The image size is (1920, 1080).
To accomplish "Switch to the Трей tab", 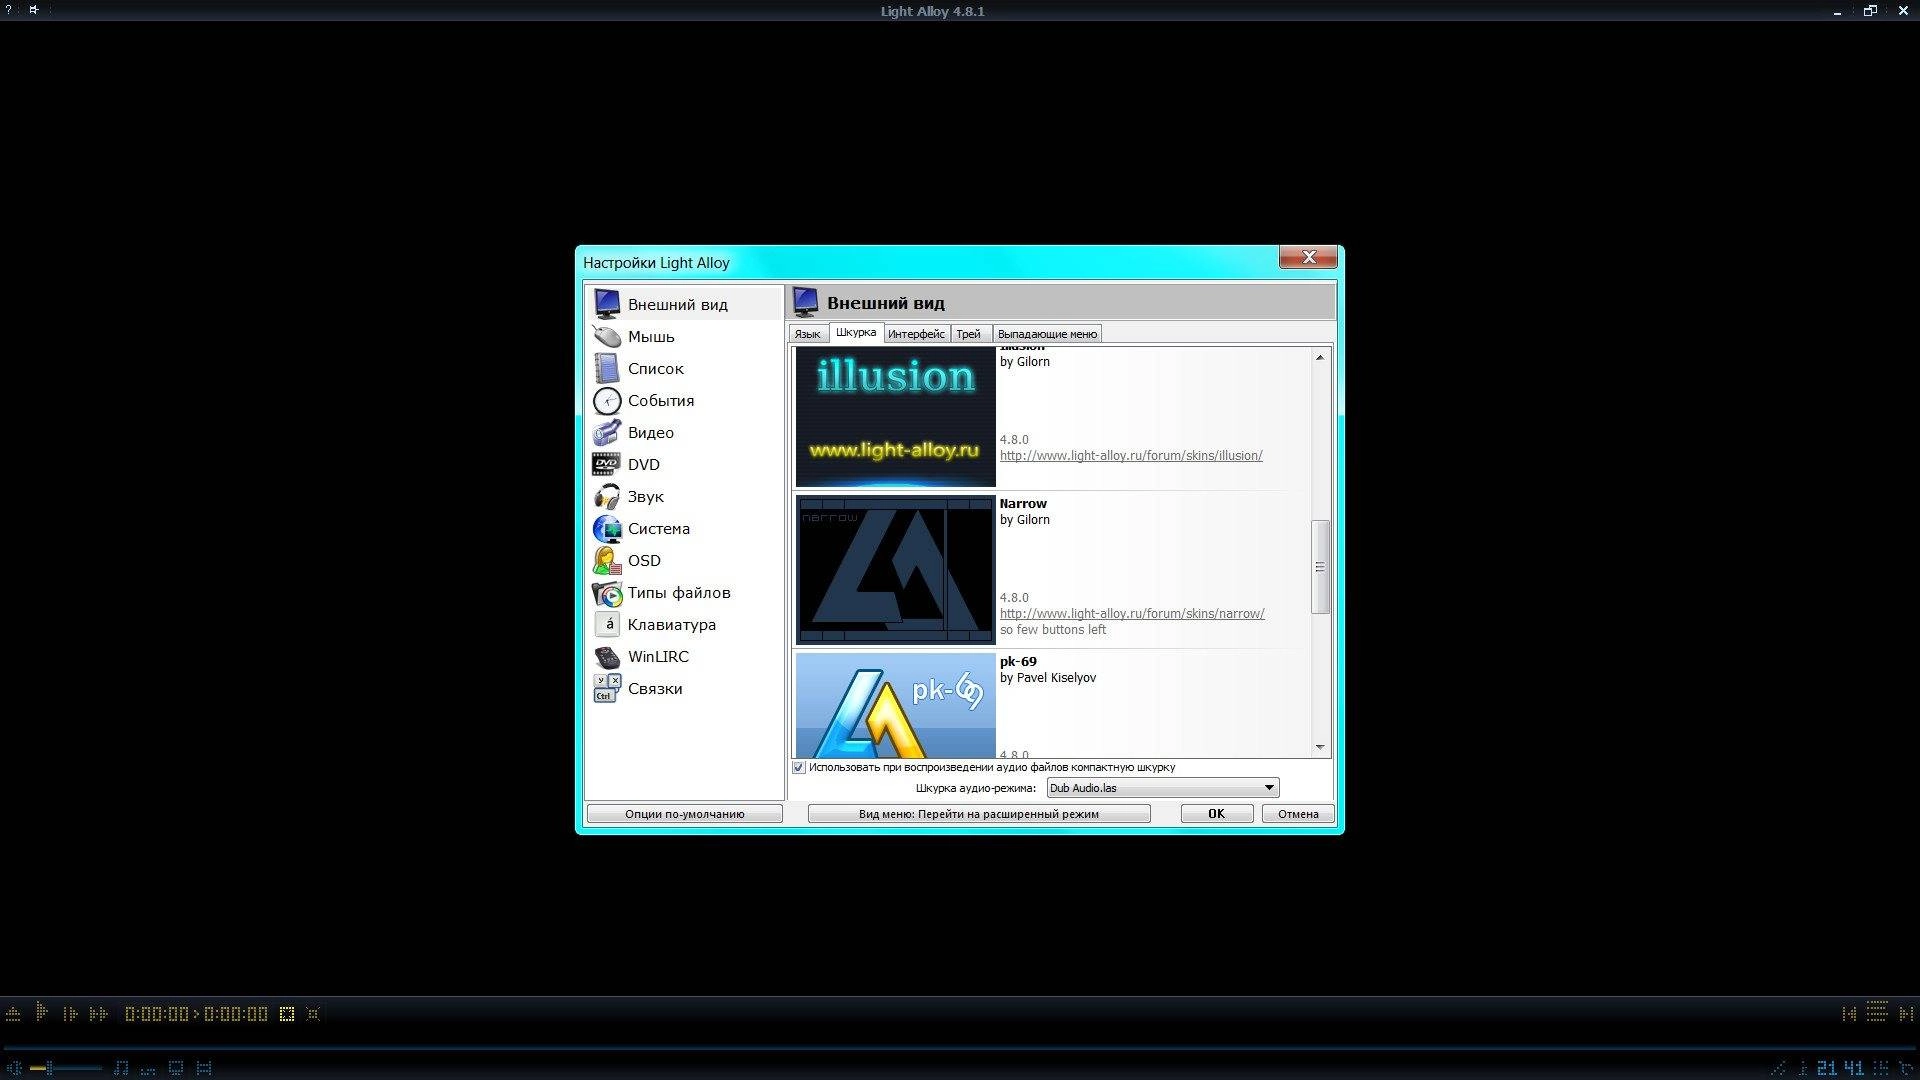I will (968, 334).
